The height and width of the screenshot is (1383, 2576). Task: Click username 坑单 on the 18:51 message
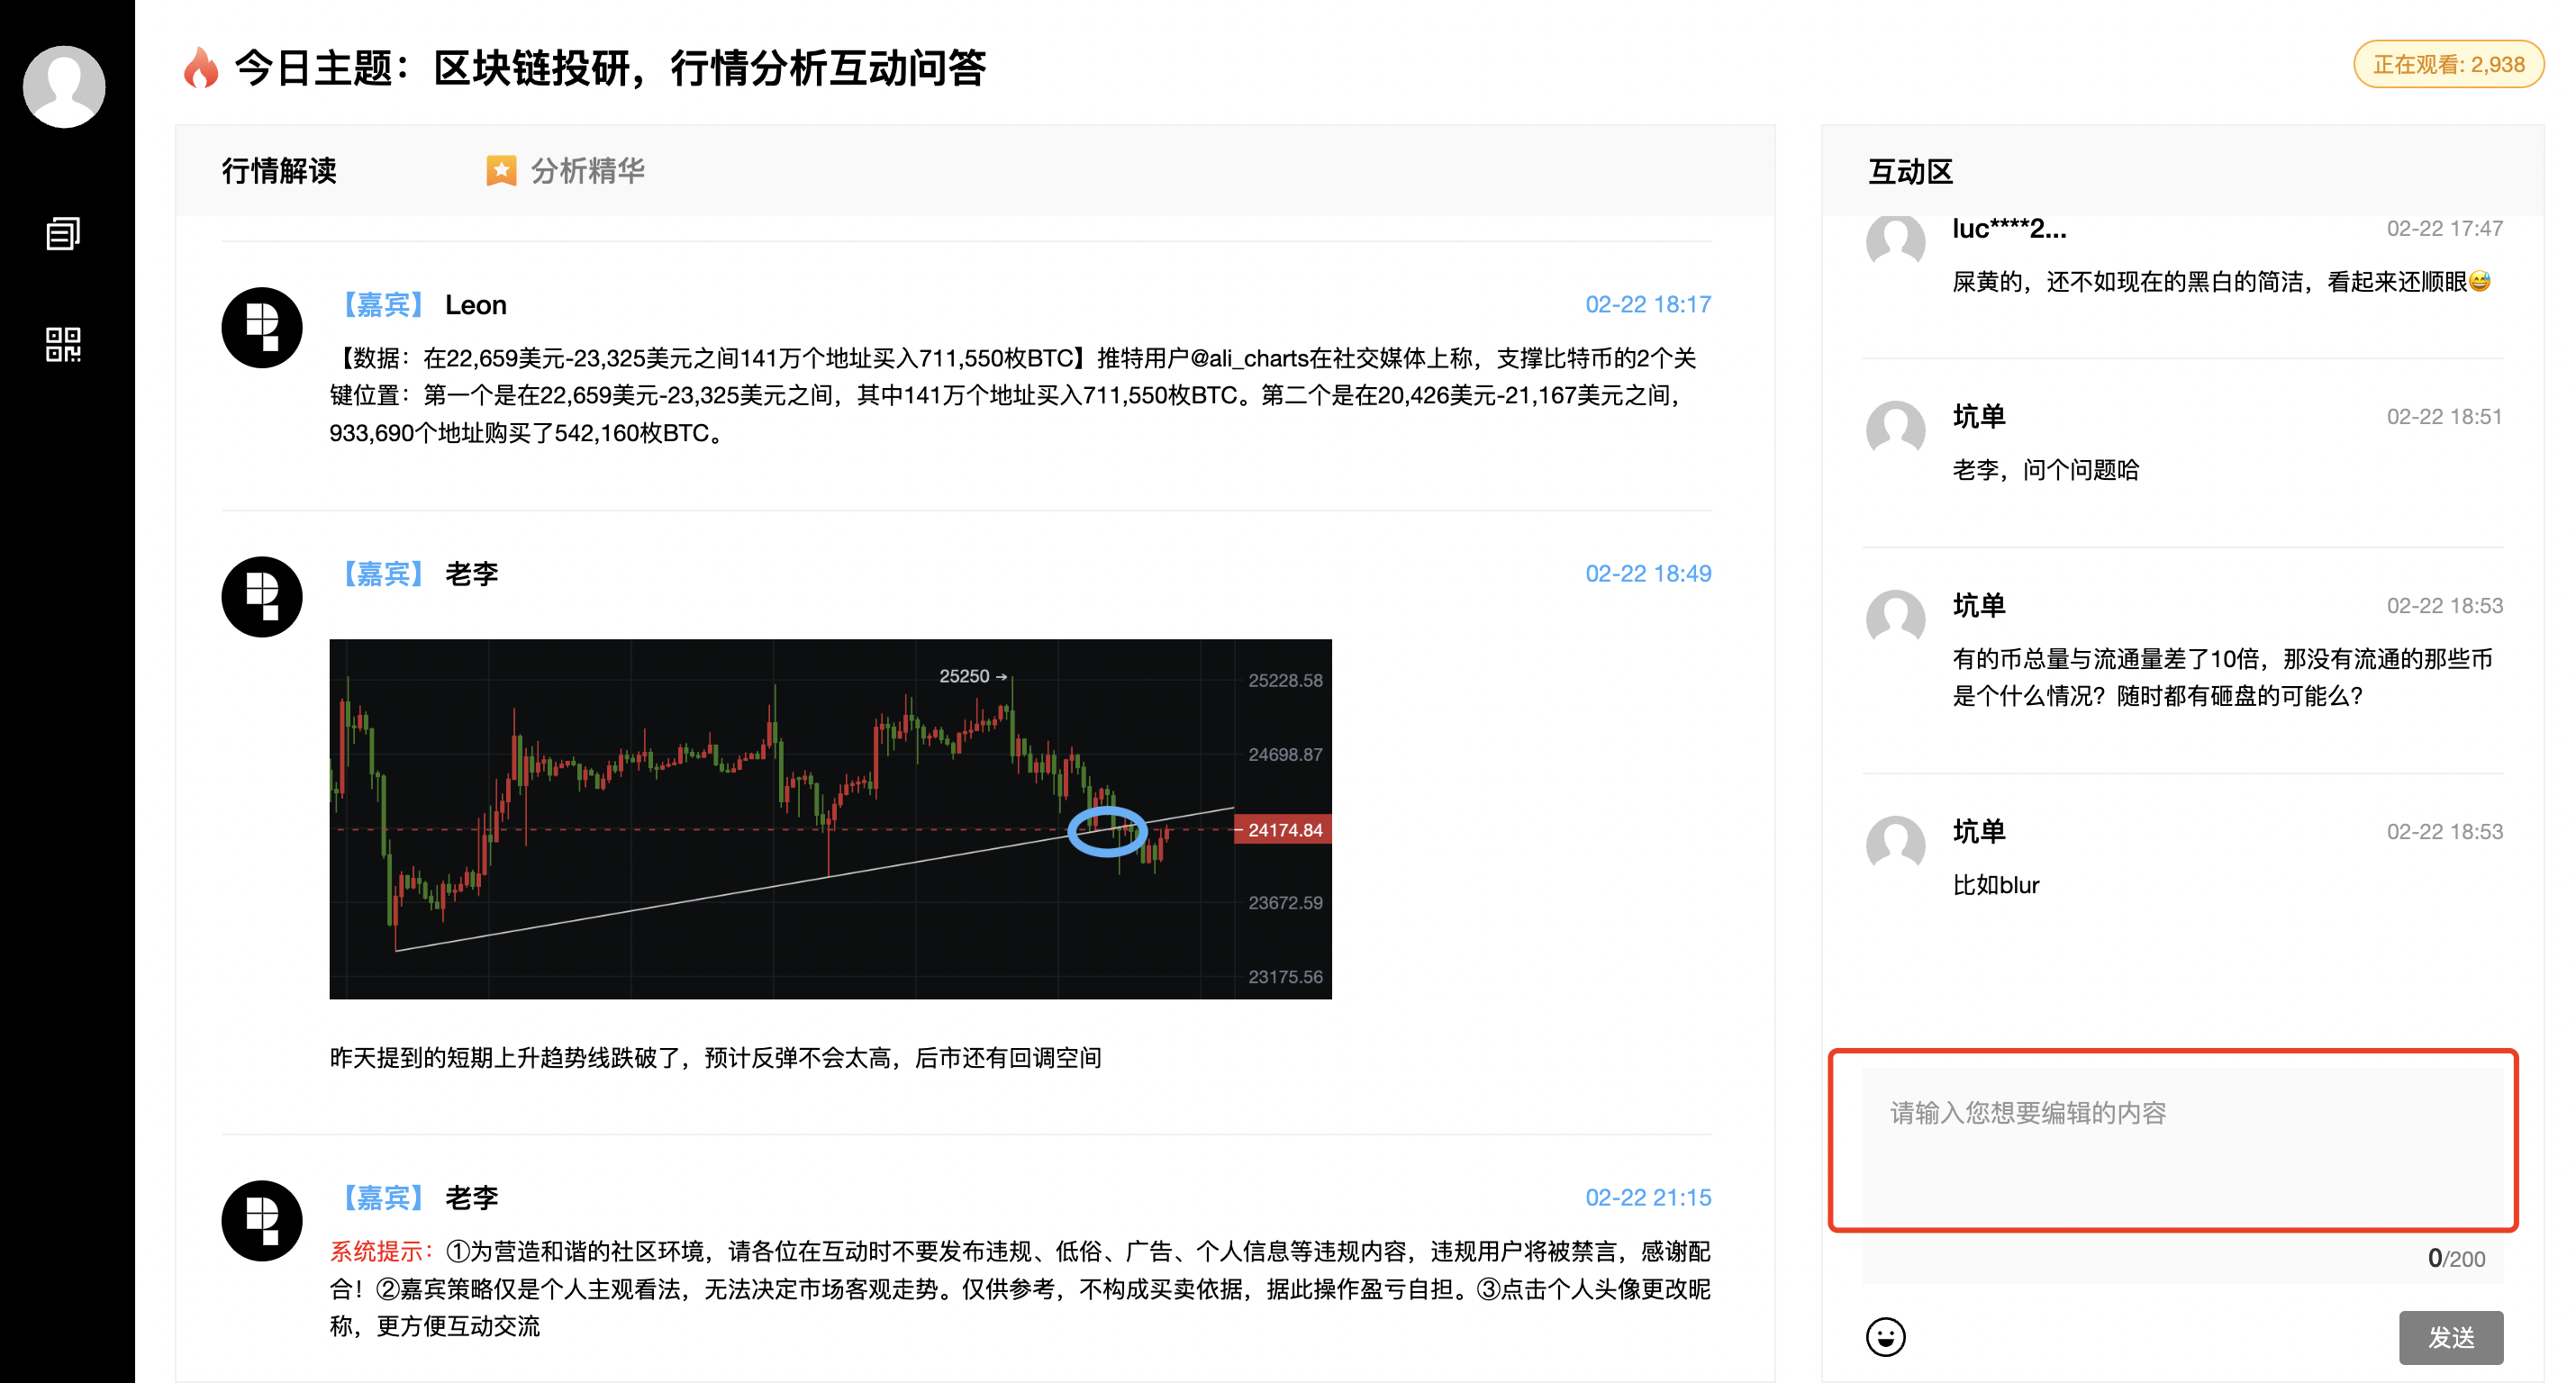click(1979, 417)
